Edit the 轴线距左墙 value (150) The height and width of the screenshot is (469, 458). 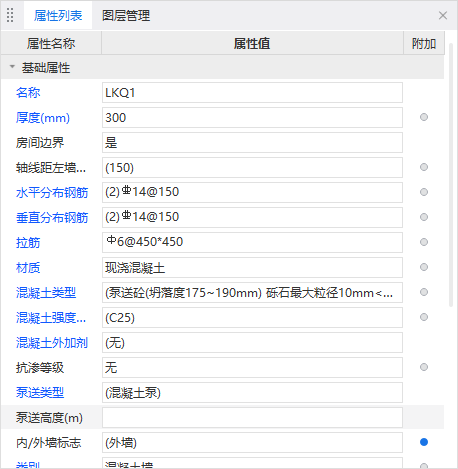click(252, 168)
